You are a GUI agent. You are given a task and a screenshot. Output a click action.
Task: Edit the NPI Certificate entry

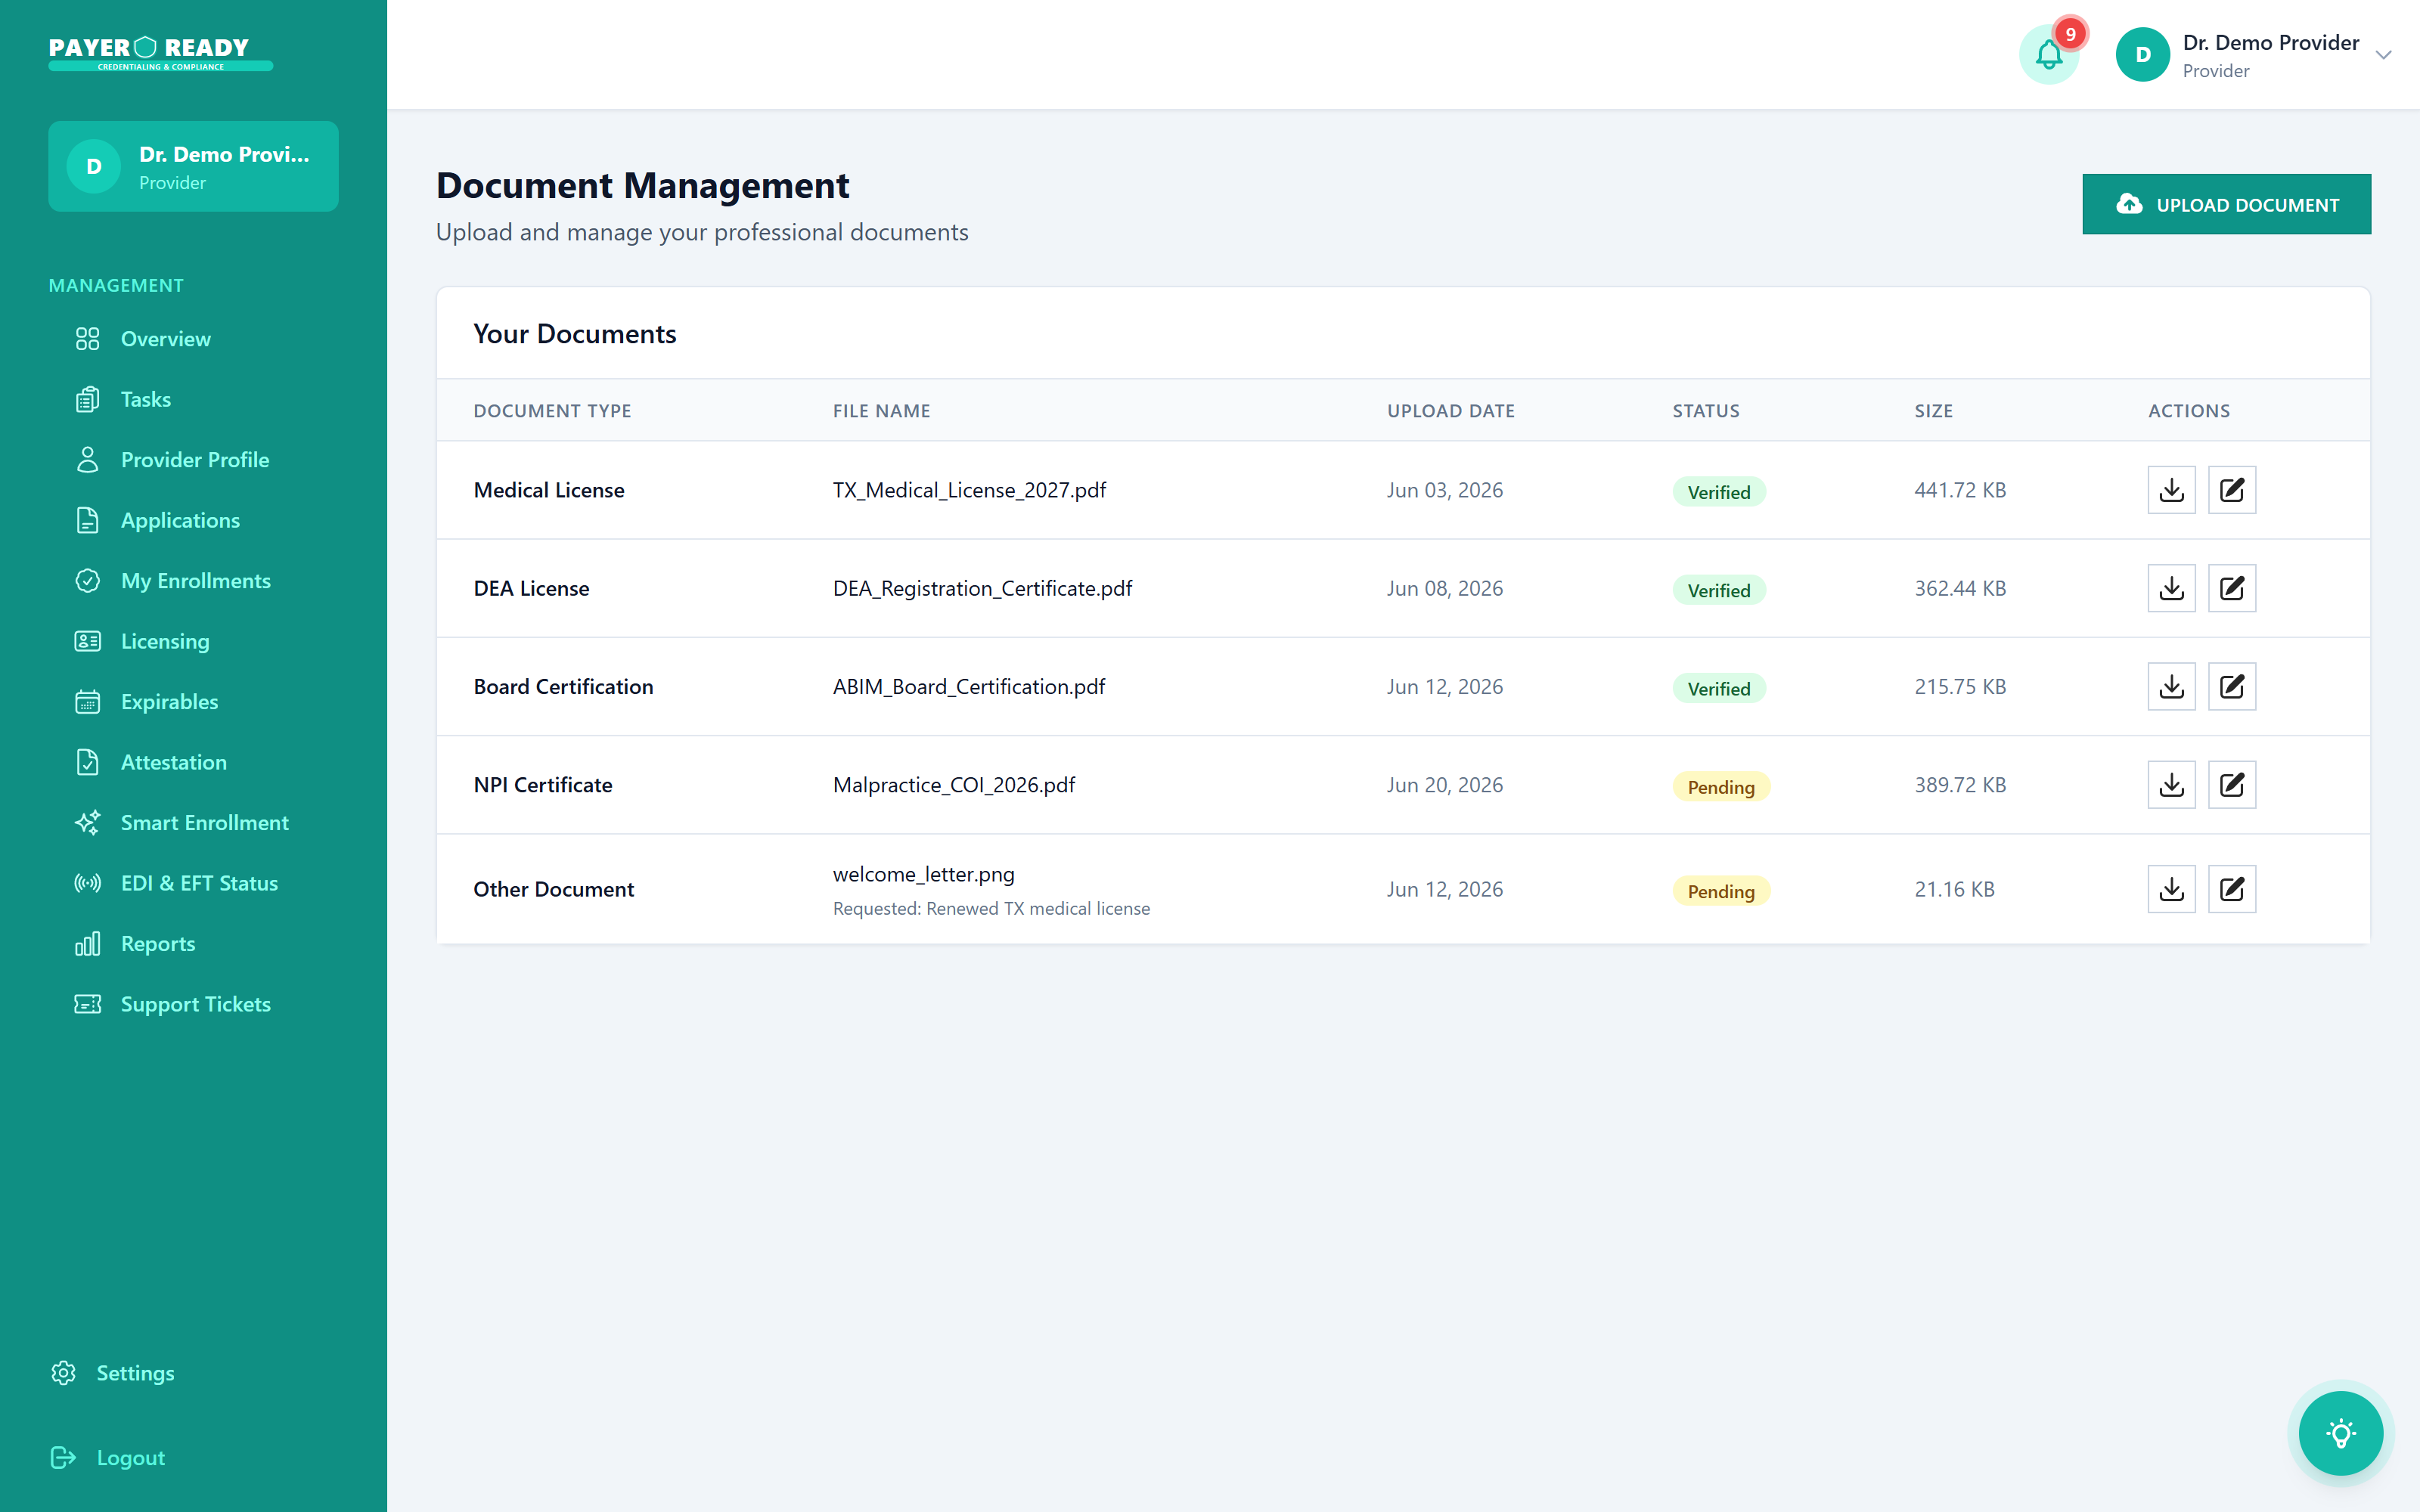pos(2232,785)
